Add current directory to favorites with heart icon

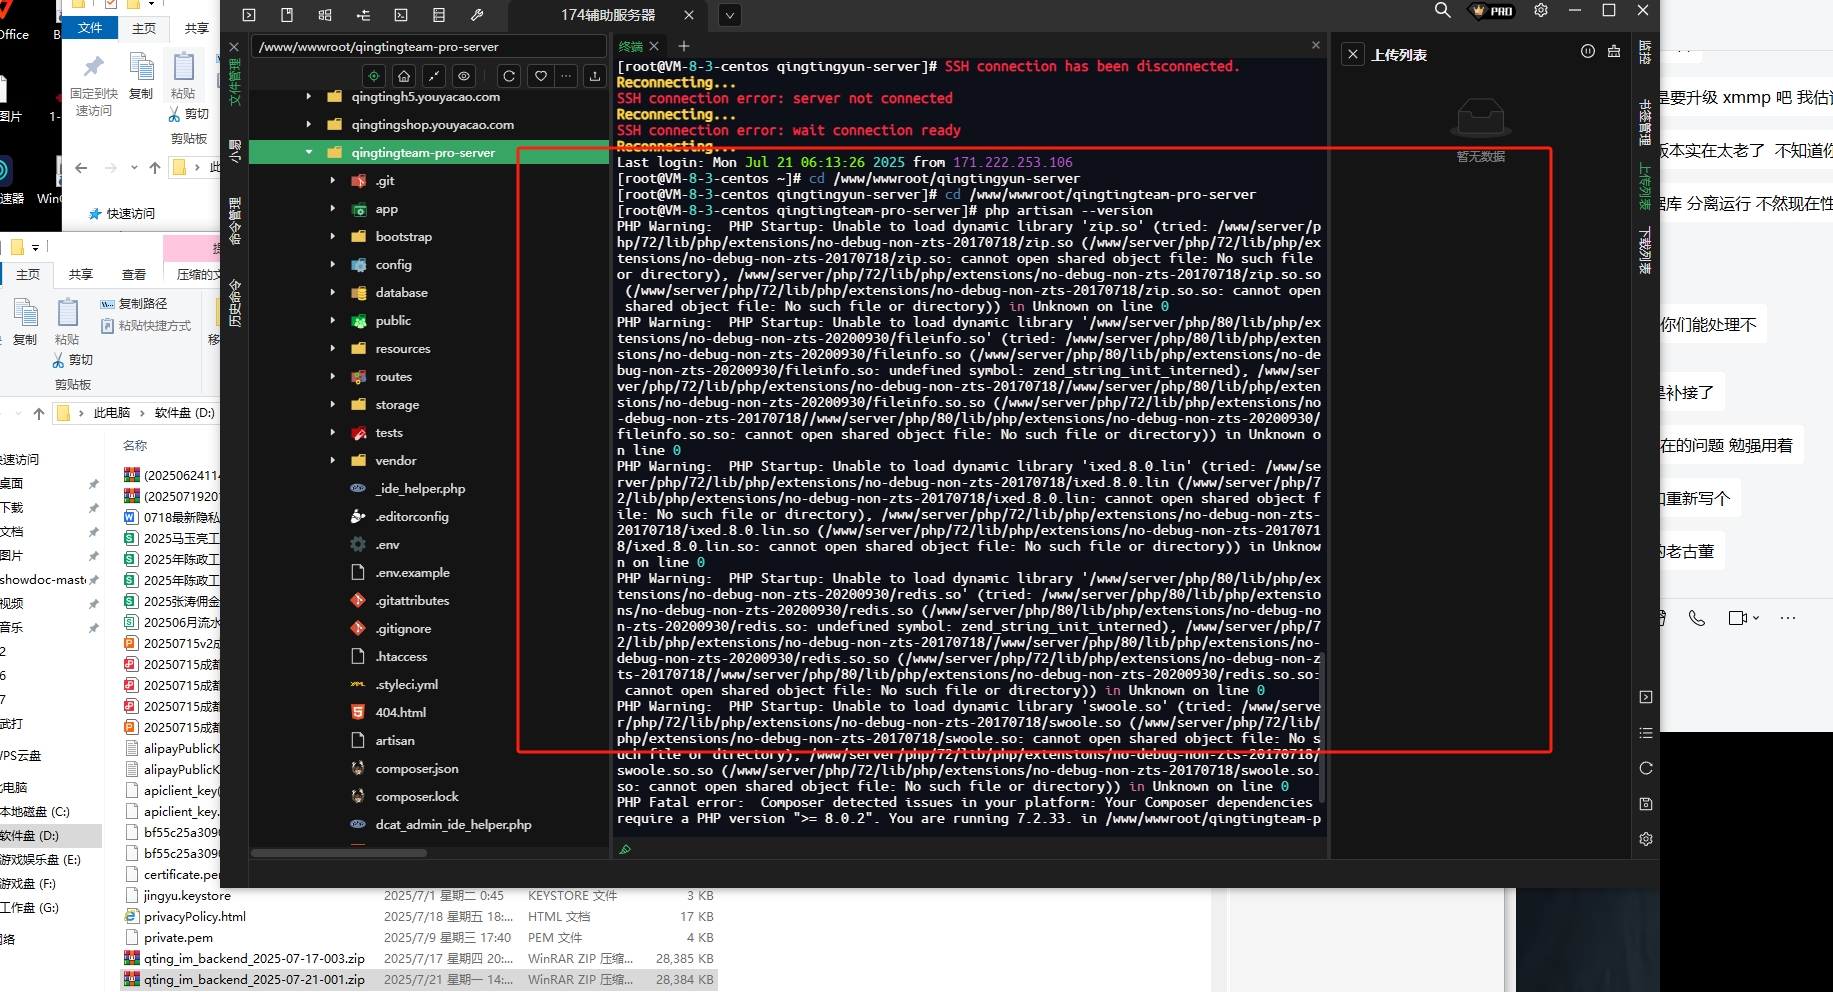(x=540, y=76)
